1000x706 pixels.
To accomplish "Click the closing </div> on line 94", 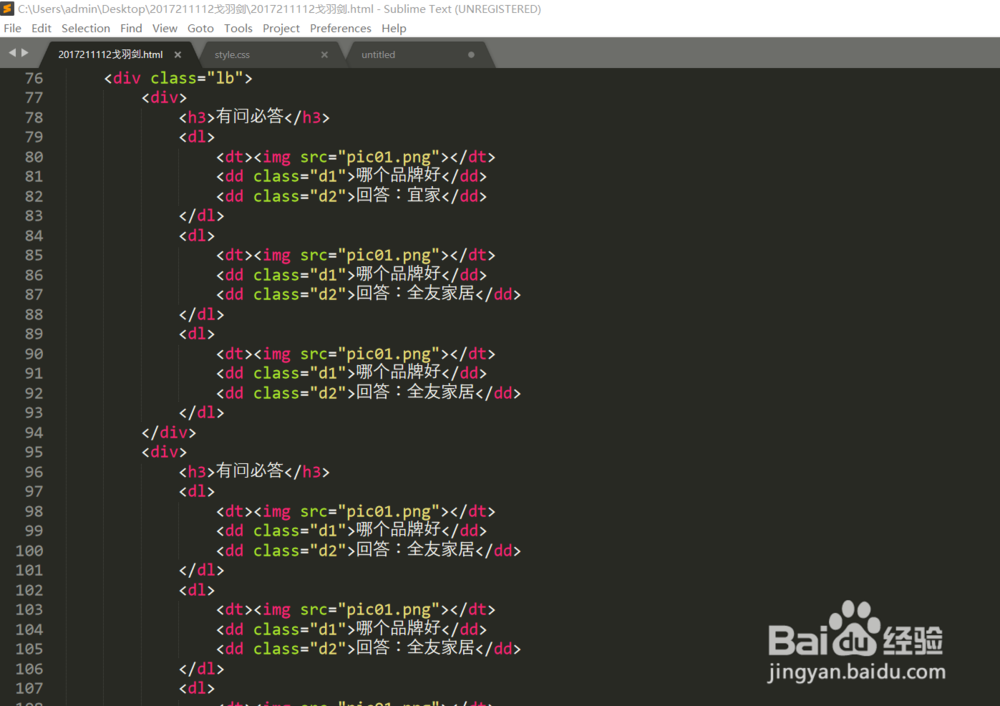I will [x=168, y=433].
